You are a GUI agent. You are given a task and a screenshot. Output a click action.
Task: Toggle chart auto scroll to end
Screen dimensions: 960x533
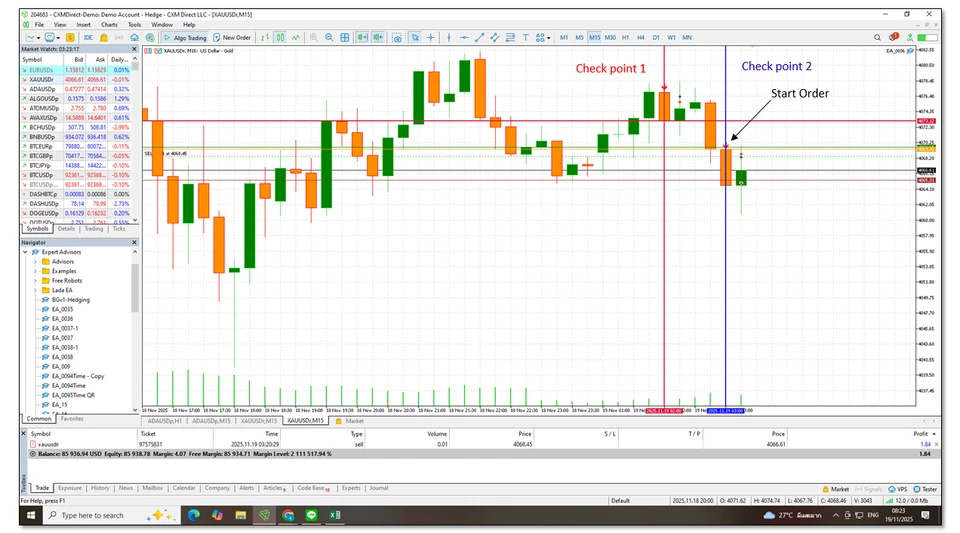pos(362,37)
